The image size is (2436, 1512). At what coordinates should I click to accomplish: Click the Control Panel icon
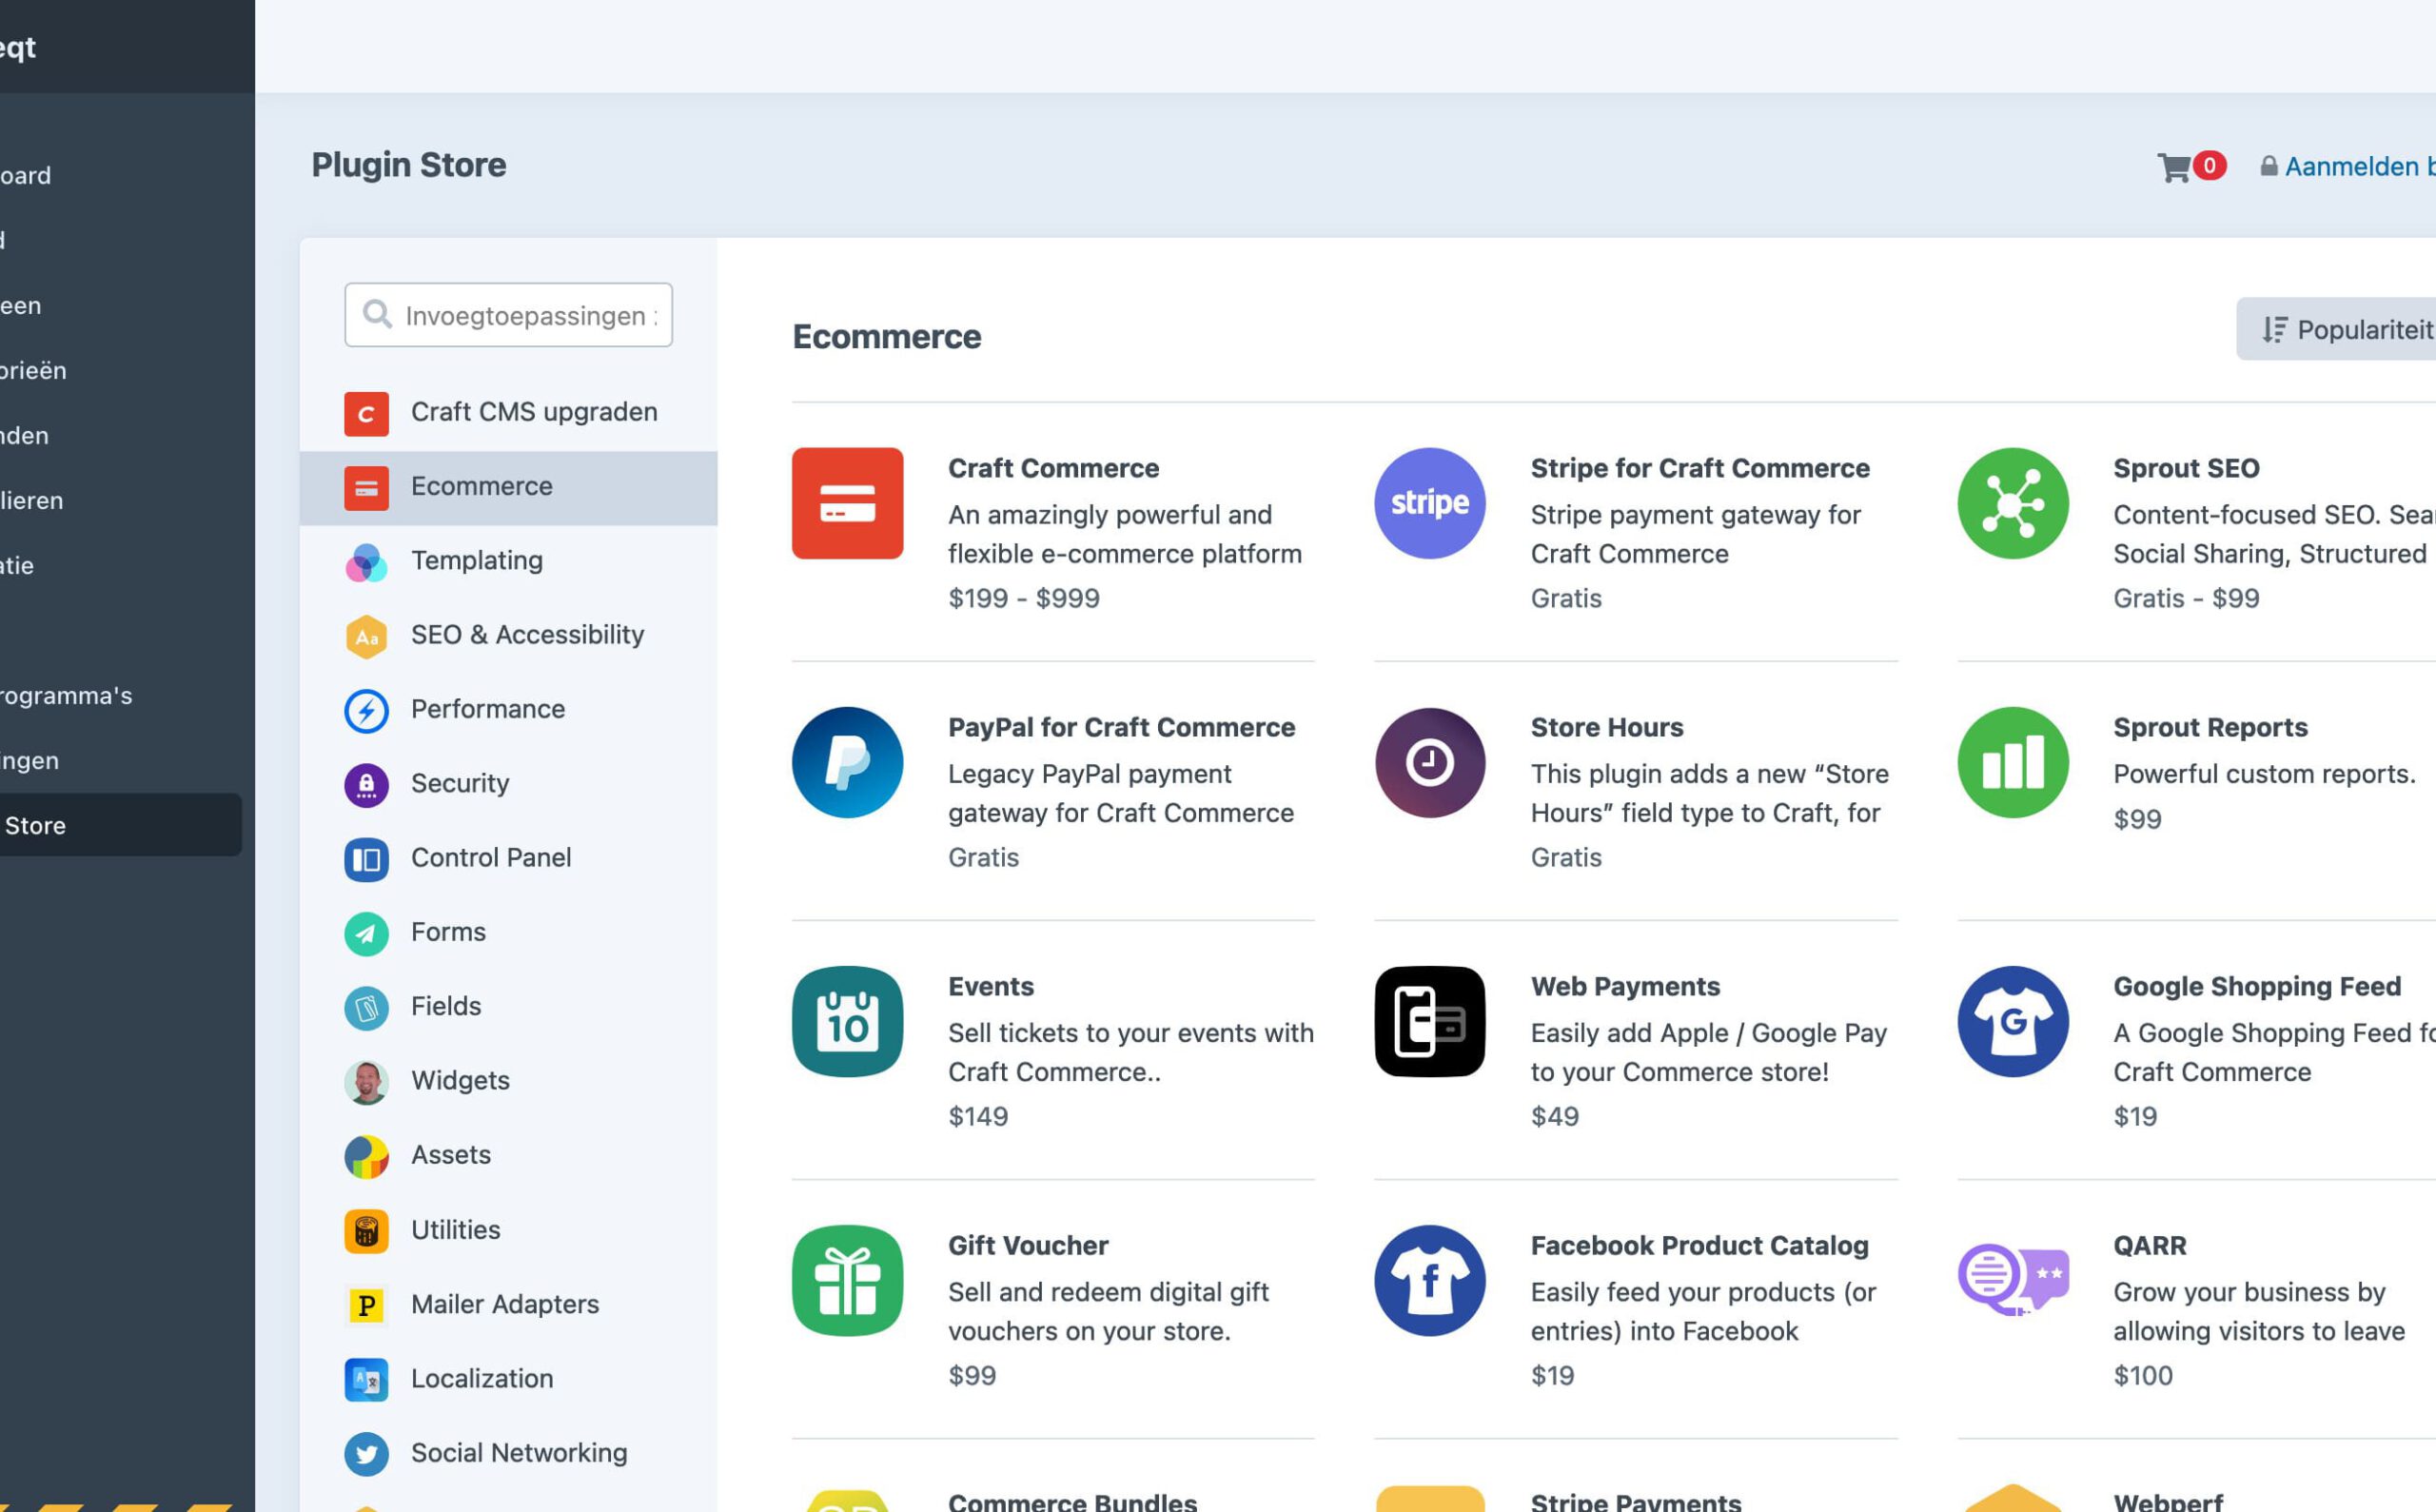click(366, 859)
